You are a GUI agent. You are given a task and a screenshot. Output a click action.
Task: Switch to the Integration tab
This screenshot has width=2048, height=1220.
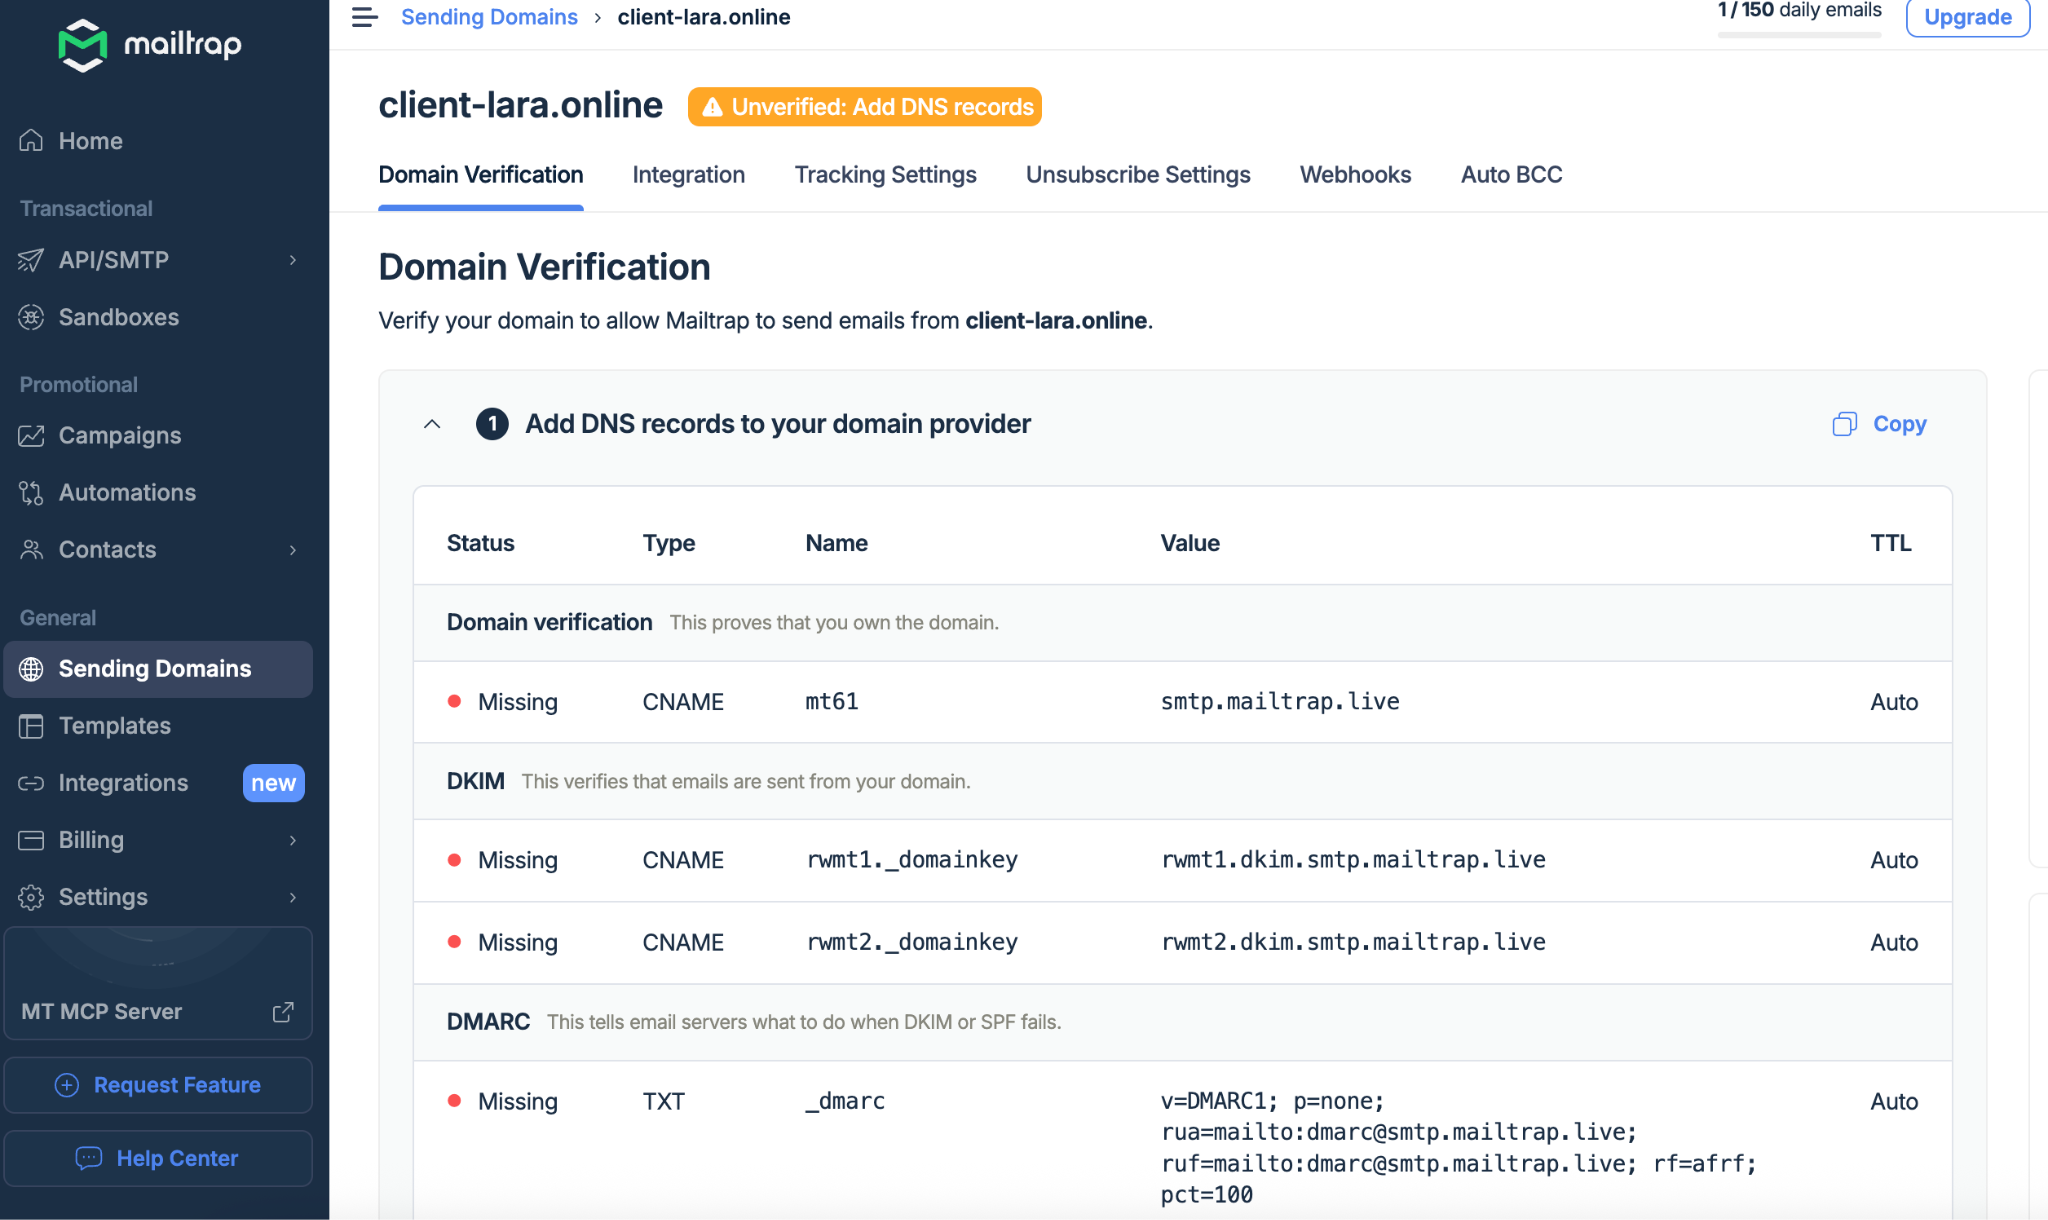pyautogui.click(x=688, y=175)
